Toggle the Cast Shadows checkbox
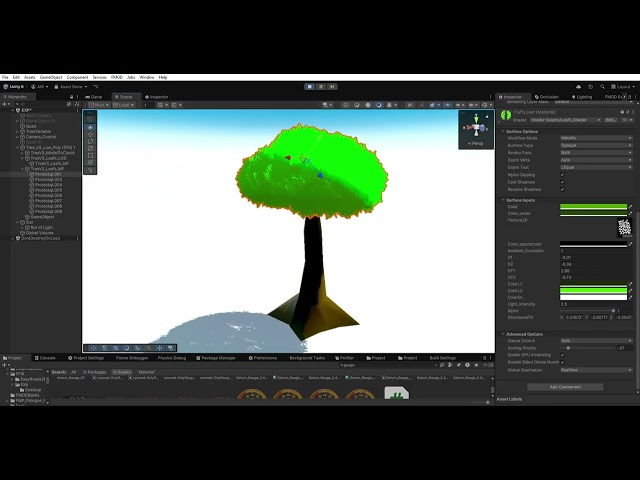This screenshot has height=480, width=640. (562, 182)
